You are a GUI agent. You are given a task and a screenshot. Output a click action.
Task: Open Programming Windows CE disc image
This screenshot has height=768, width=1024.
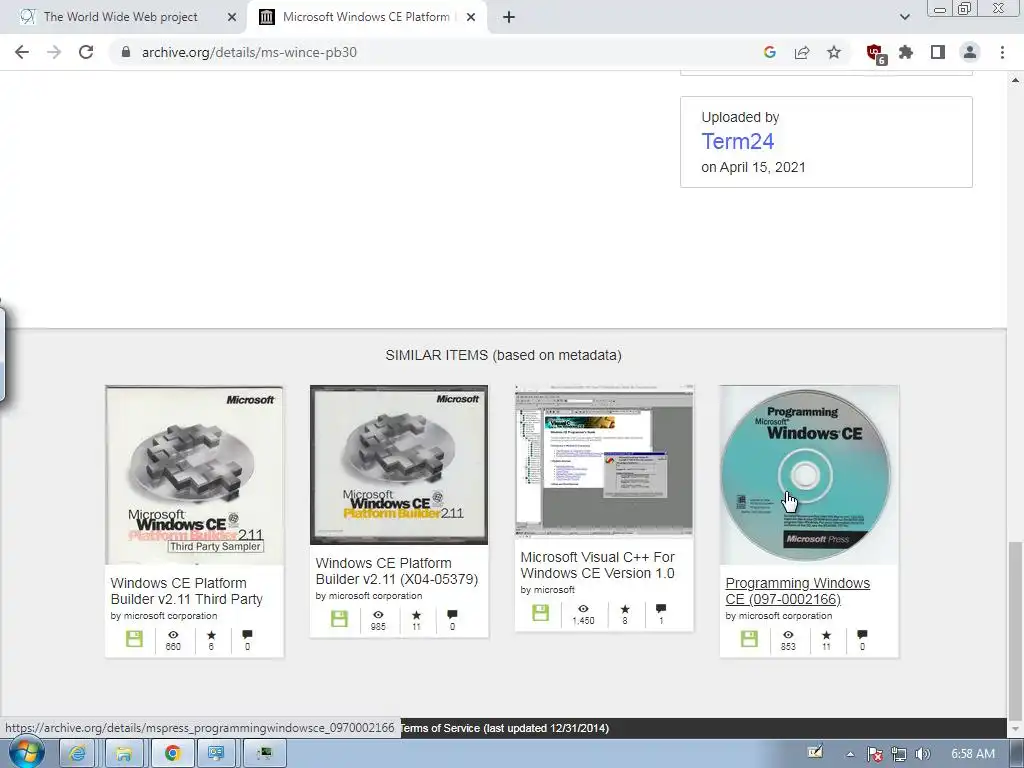(x=809, y=475)
